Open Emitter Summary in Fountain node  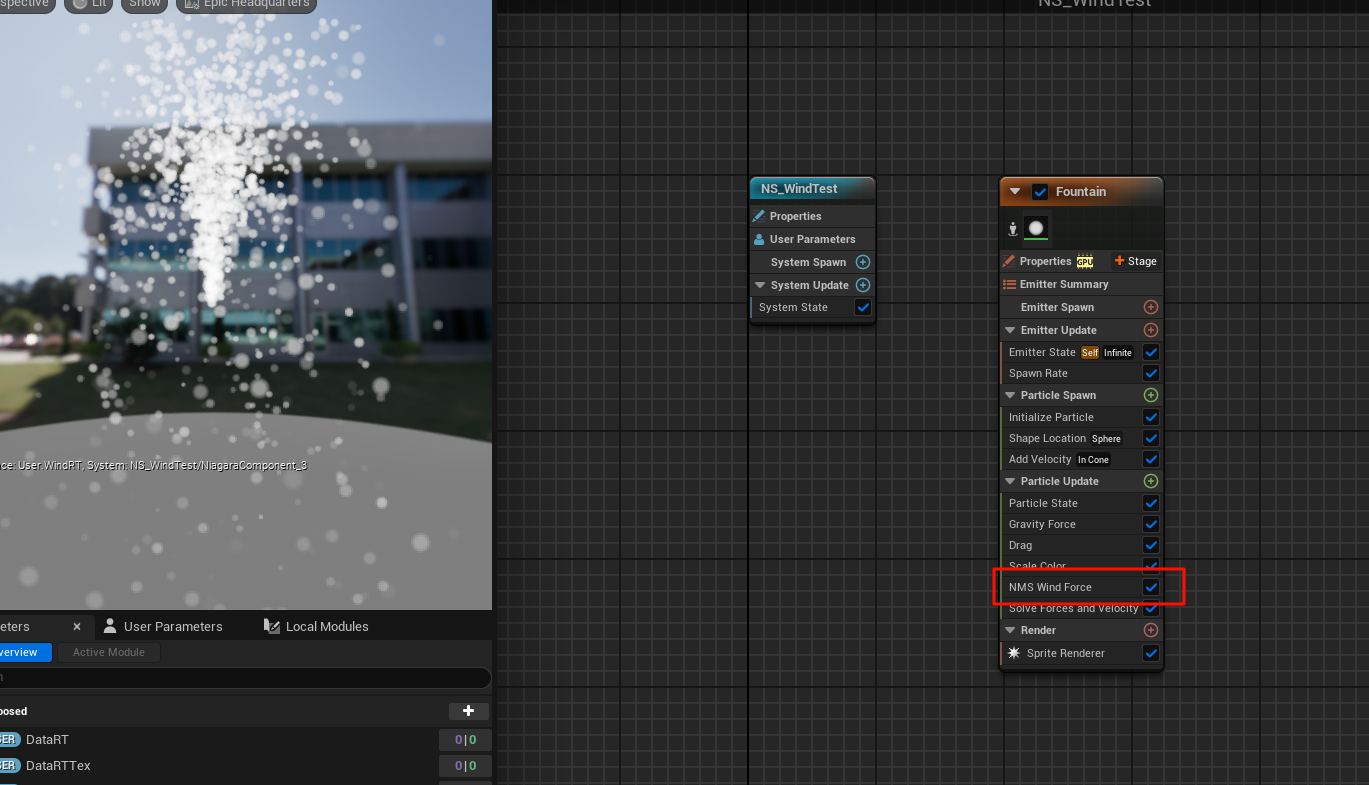[x=1063, y=284]
